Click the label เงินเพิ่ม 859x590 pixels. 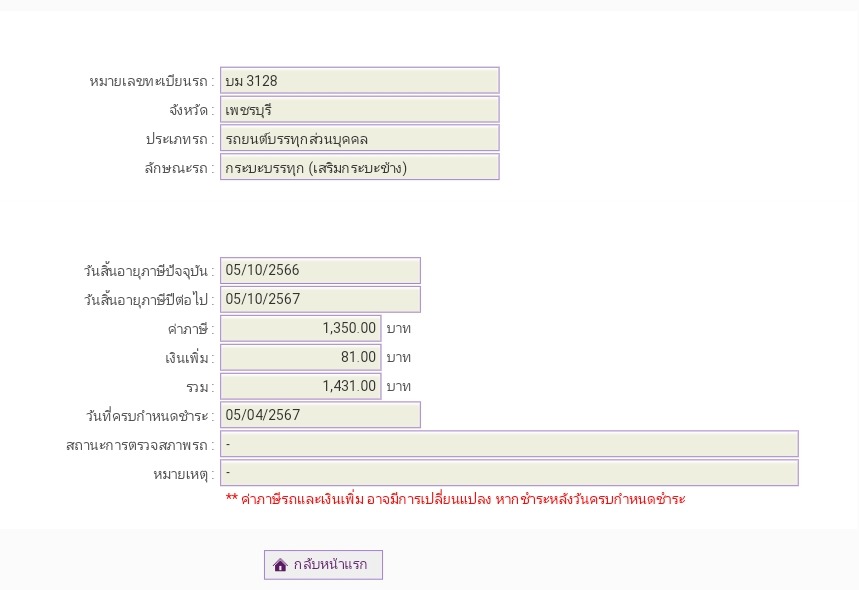pos(190,358)
